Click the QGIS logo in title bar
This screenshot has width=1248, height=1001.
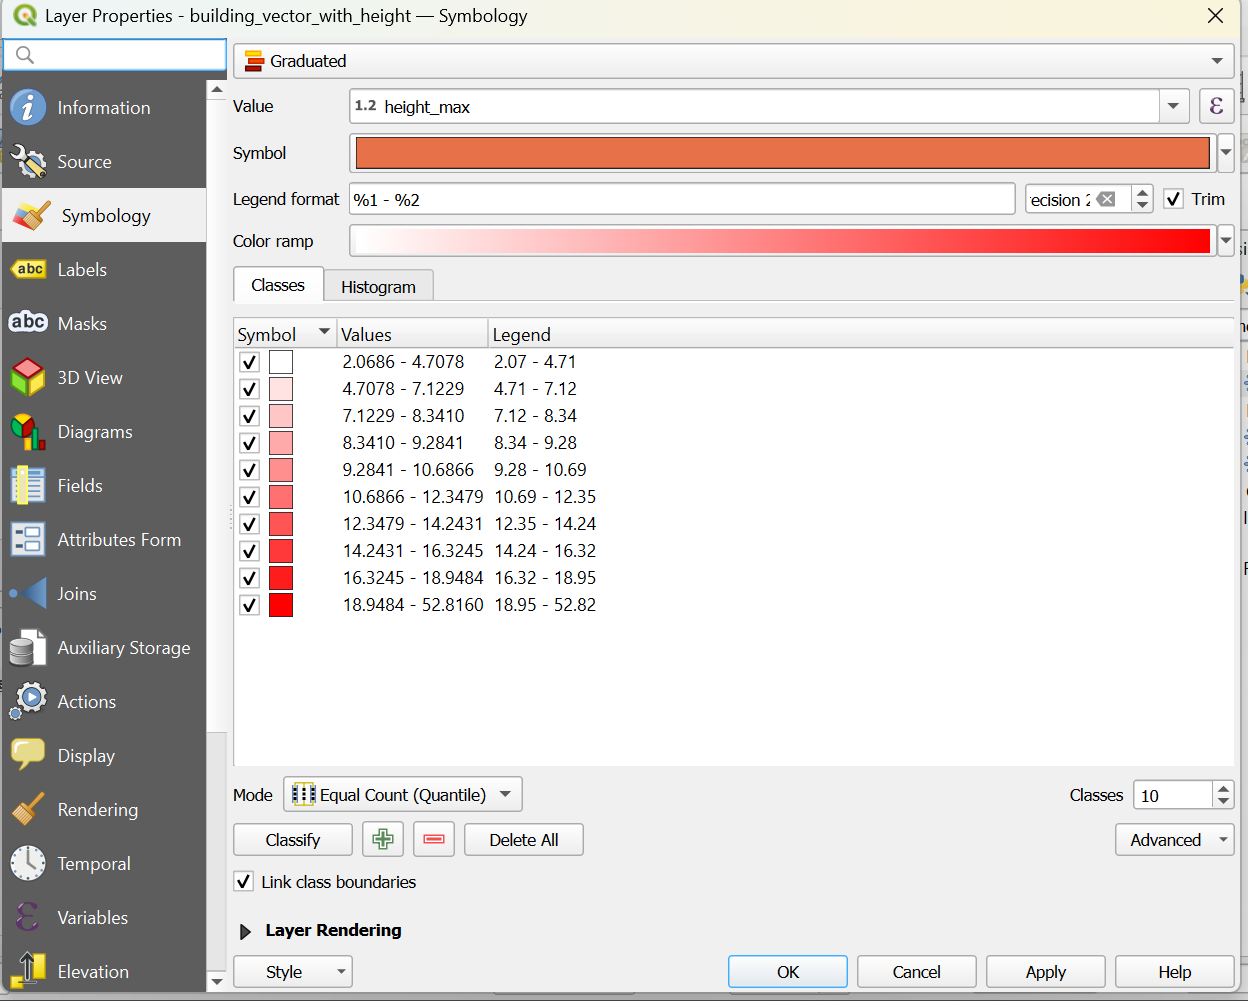(25, 16)
